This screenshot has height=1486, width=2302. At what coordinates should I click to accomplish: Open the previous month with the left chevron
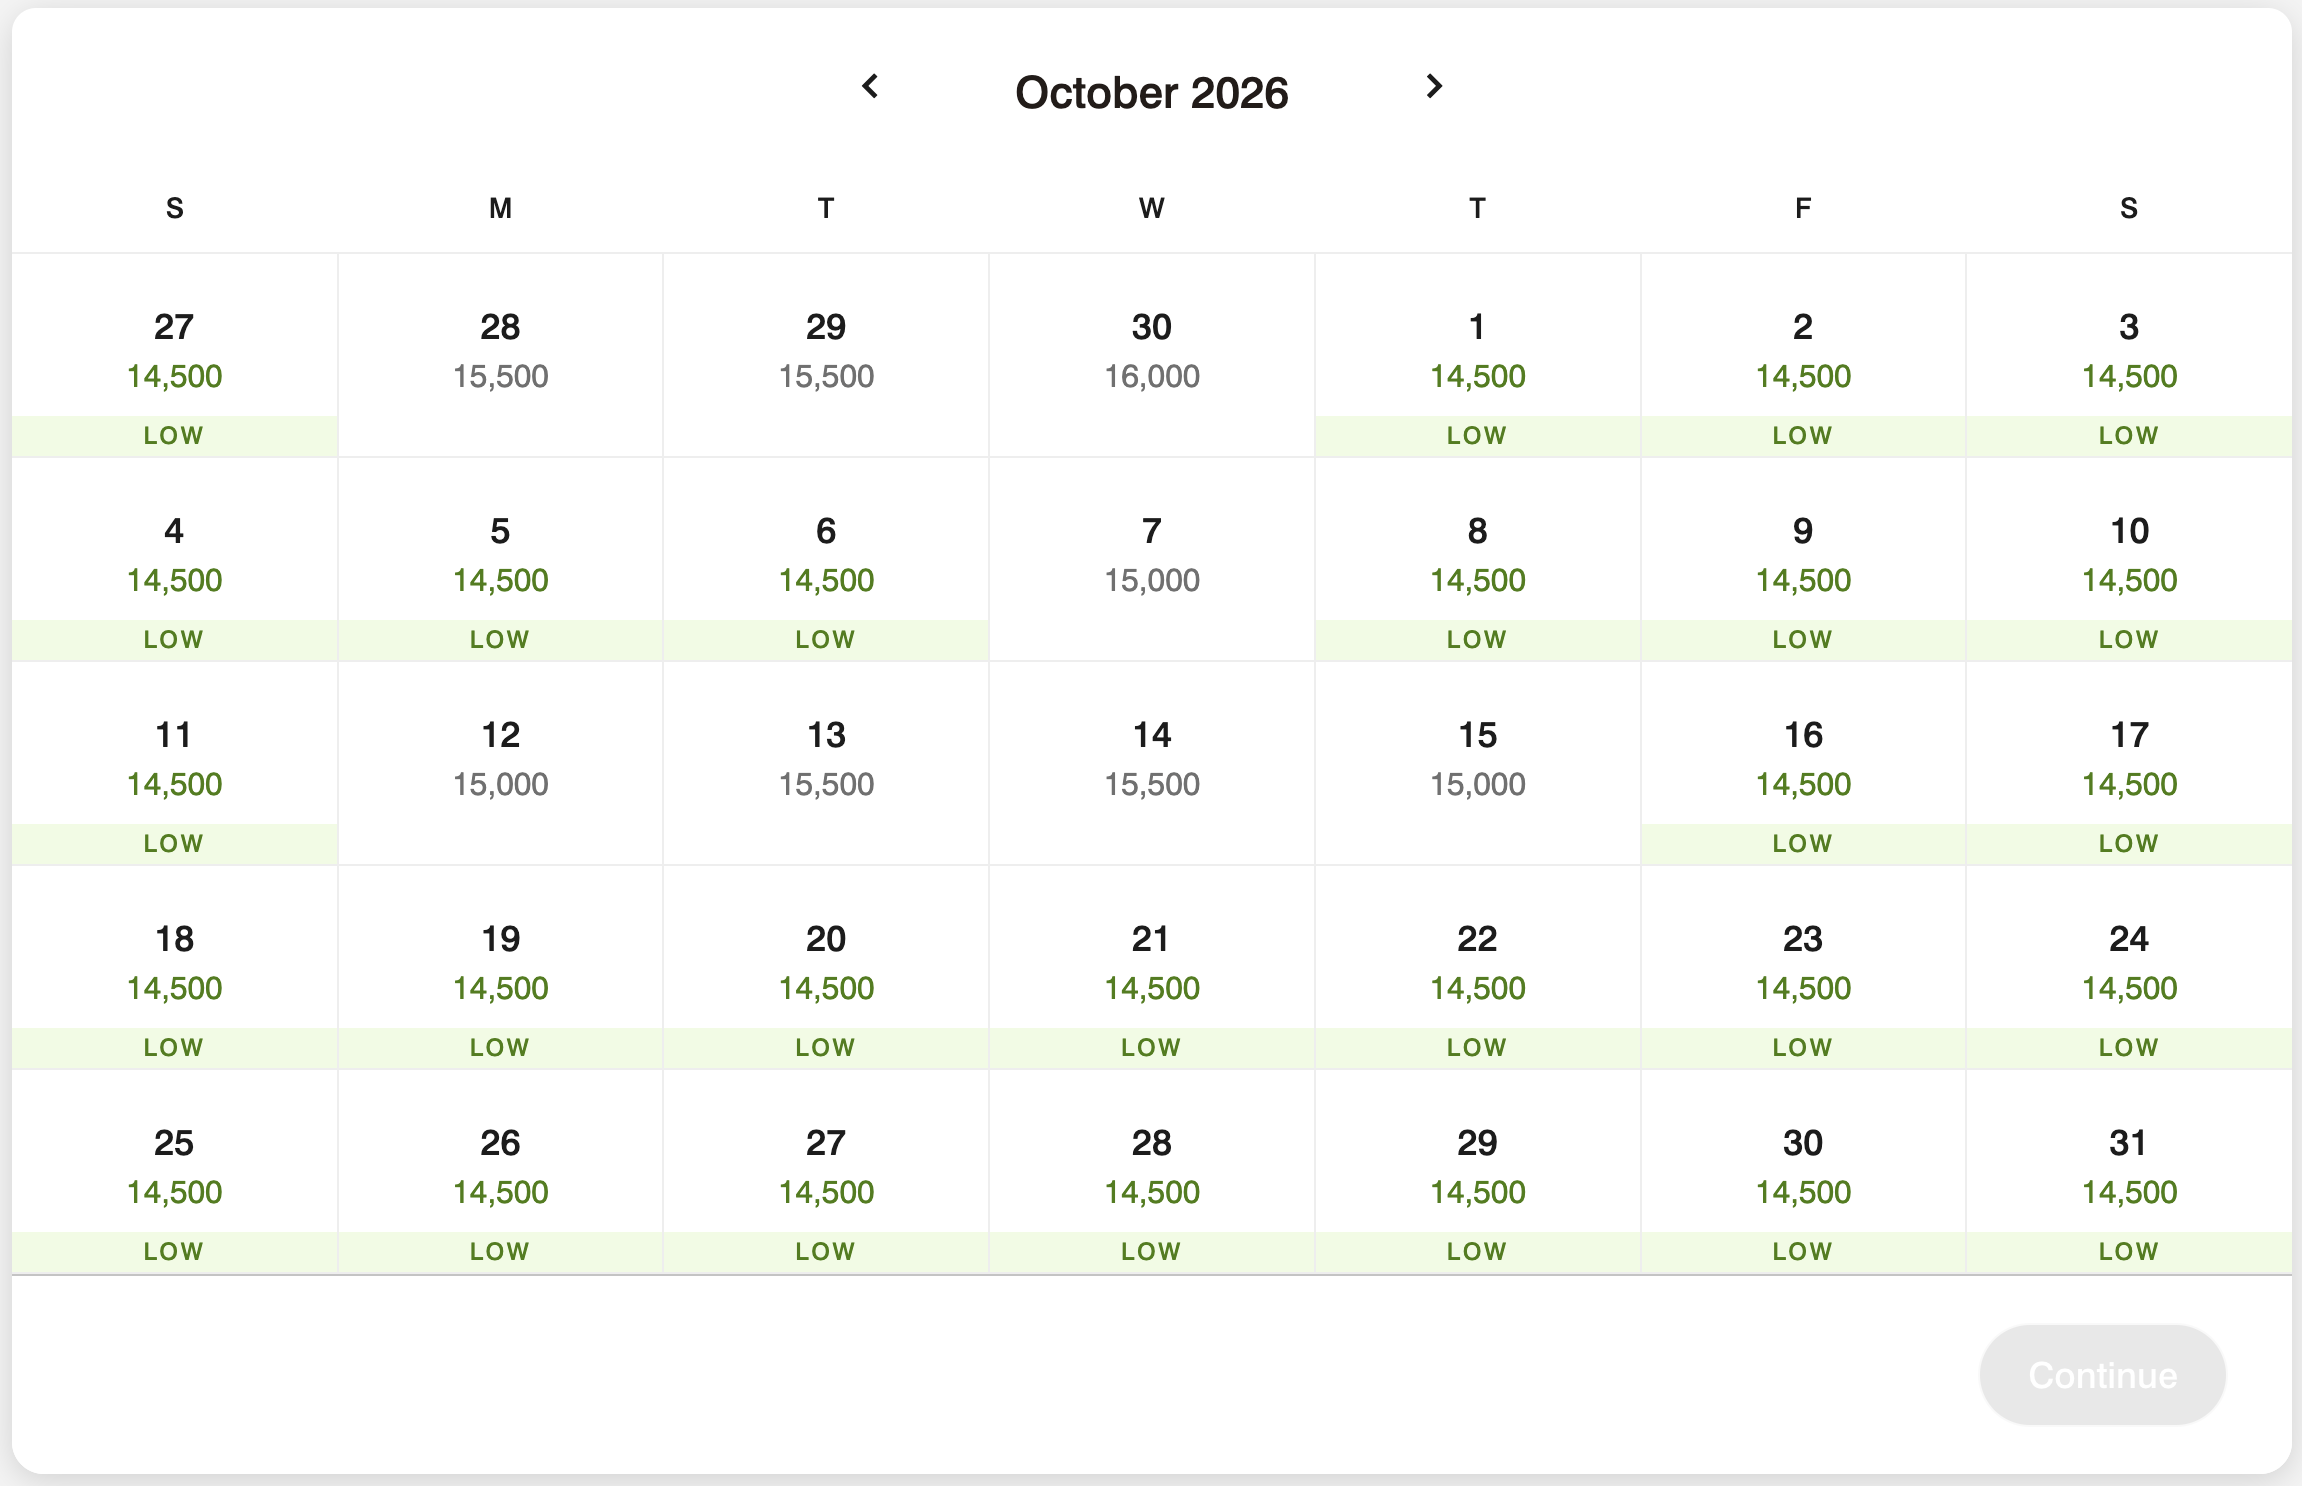pyautogui.click(x=869, y=88)
